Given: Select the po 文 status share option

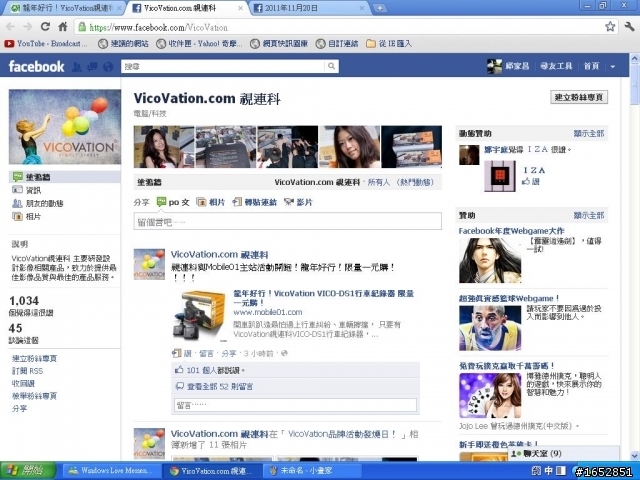Looking at the screenshot, I should 173,202.
